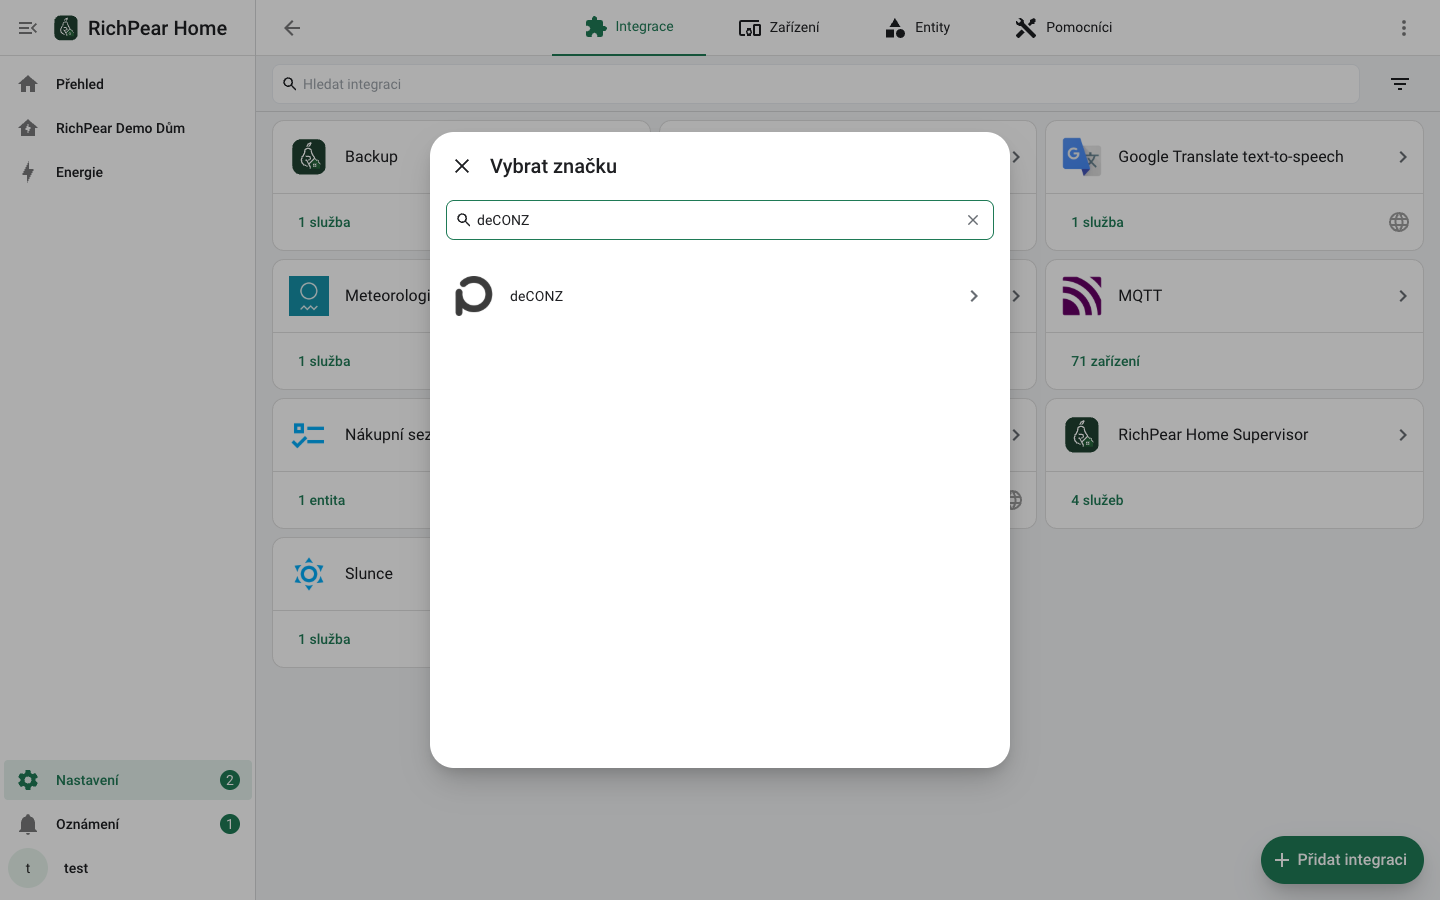This screenshot has height=900, width=1440.
Task: Click 1 služba link under Meteorologi
Action: pos(324,361)
